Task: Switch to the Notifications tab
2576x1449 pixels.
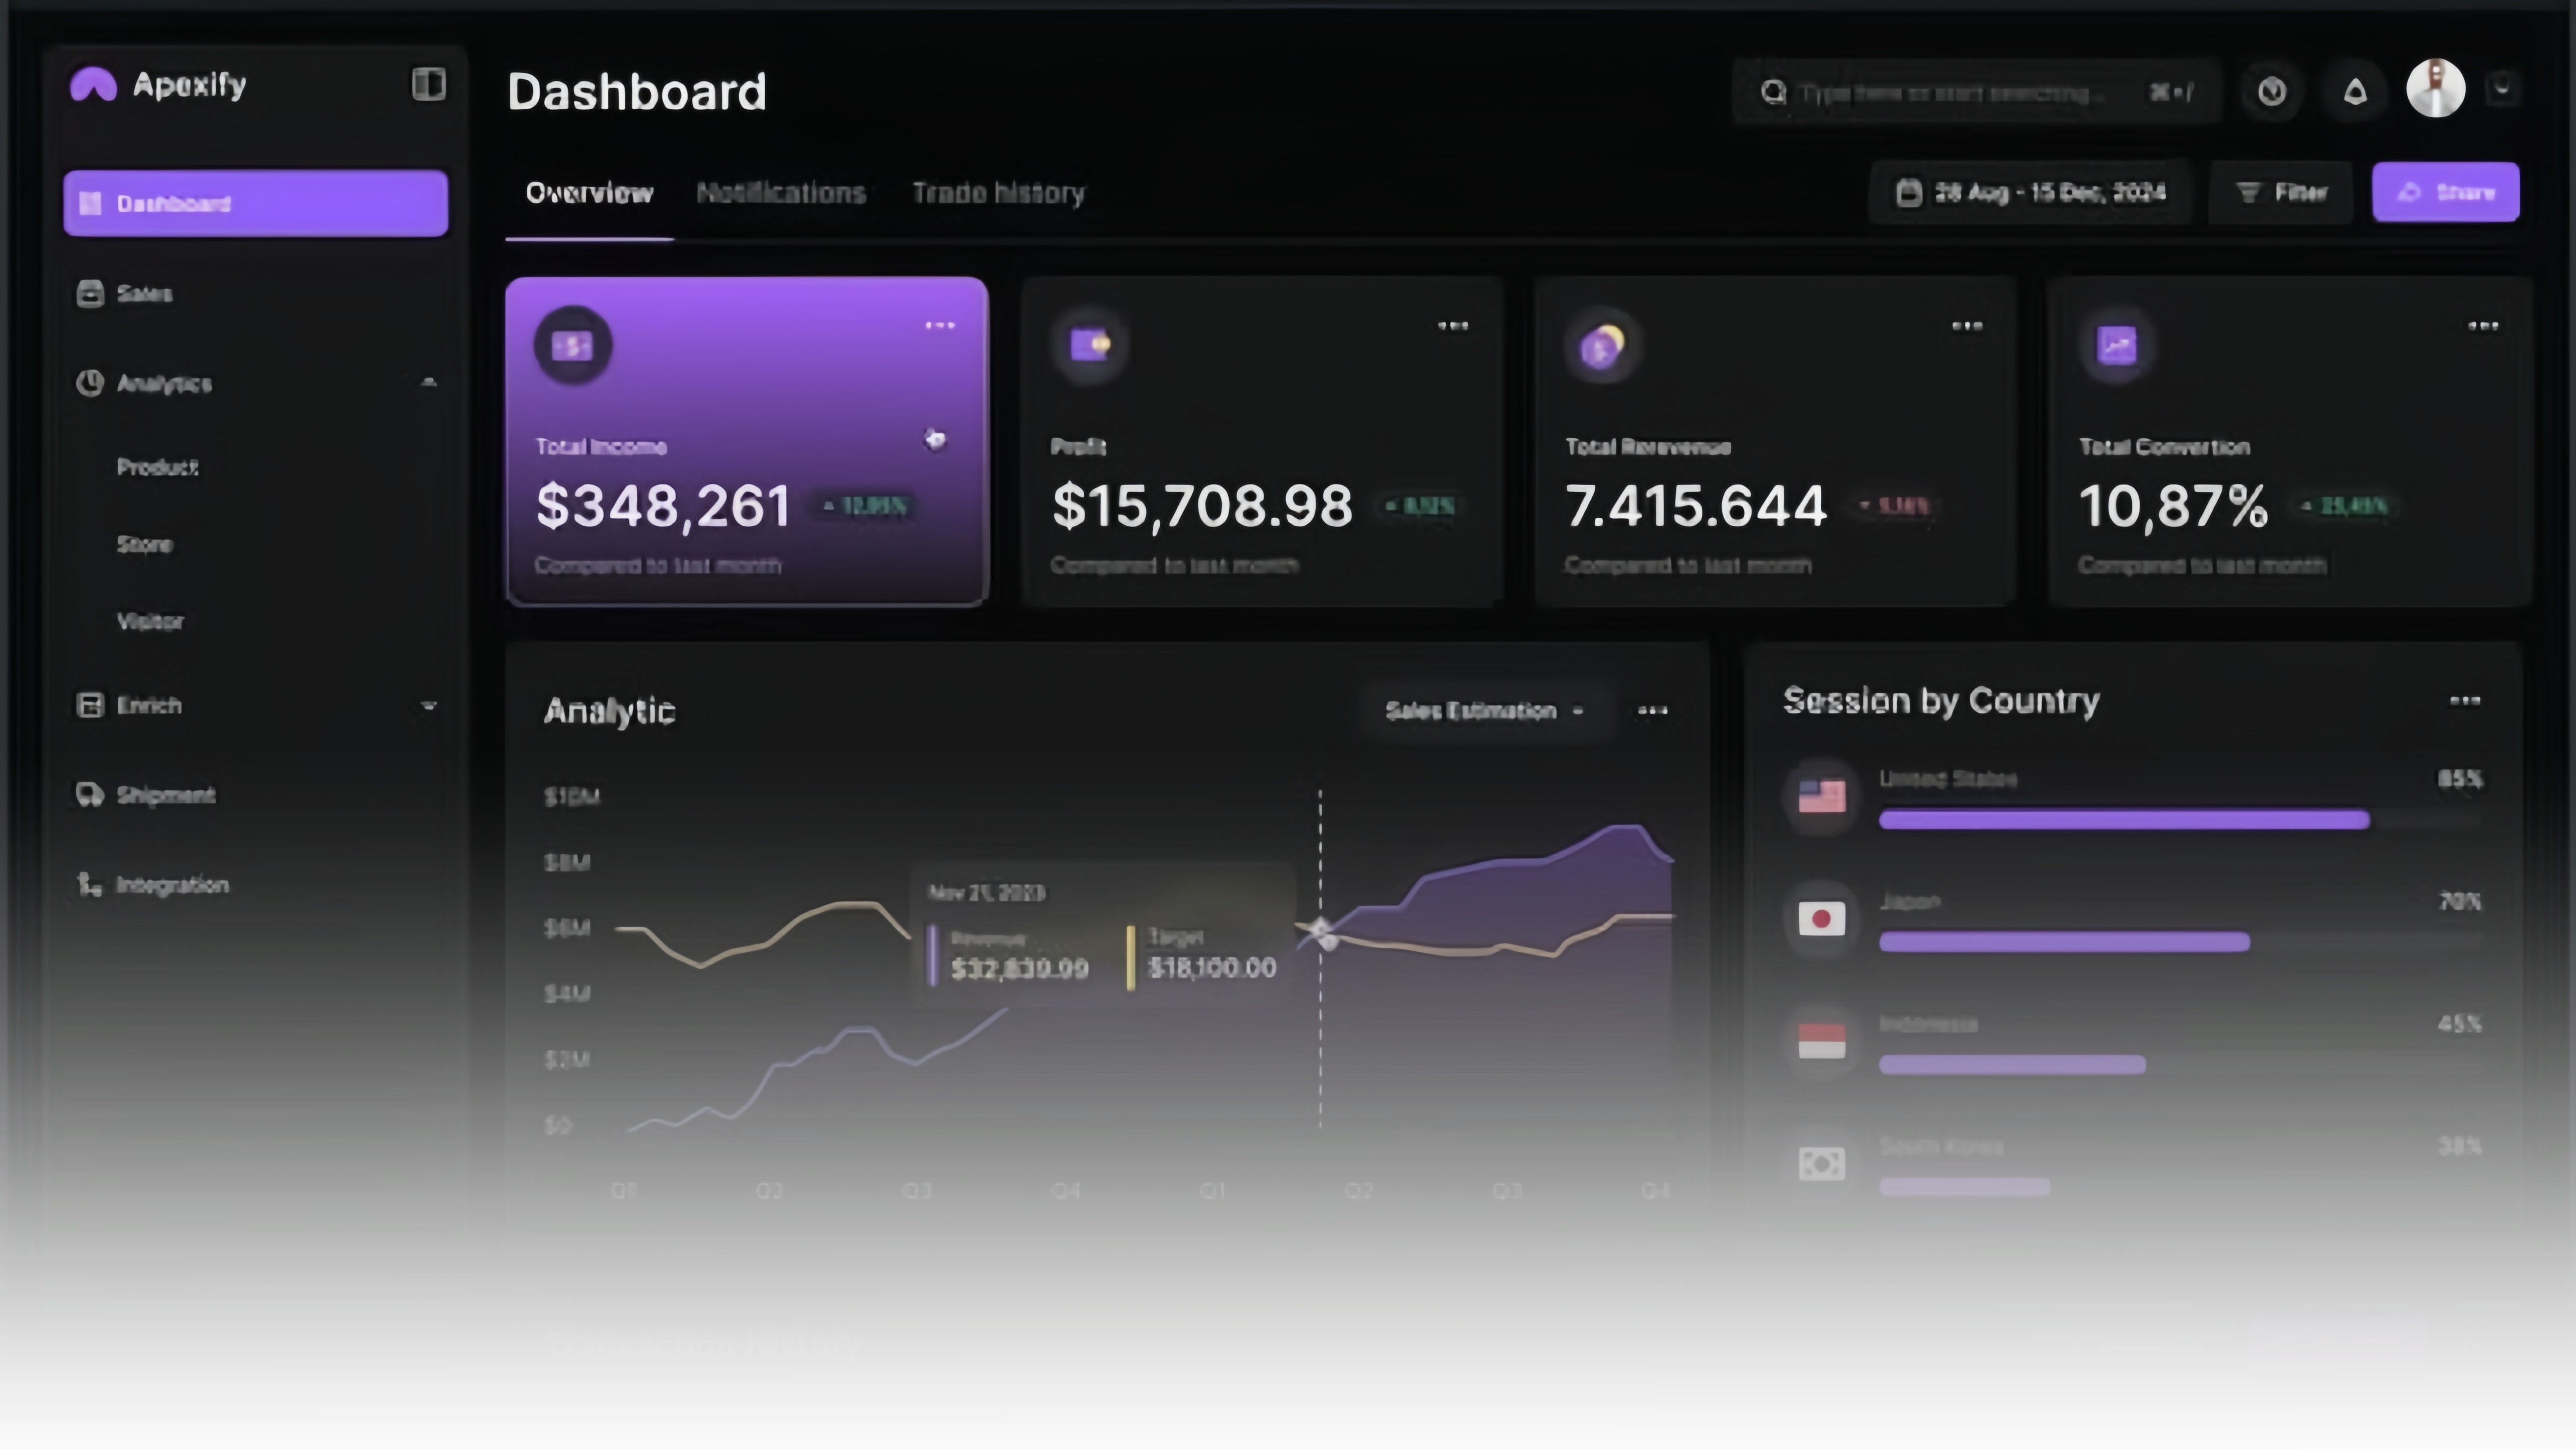Action: 780,193
